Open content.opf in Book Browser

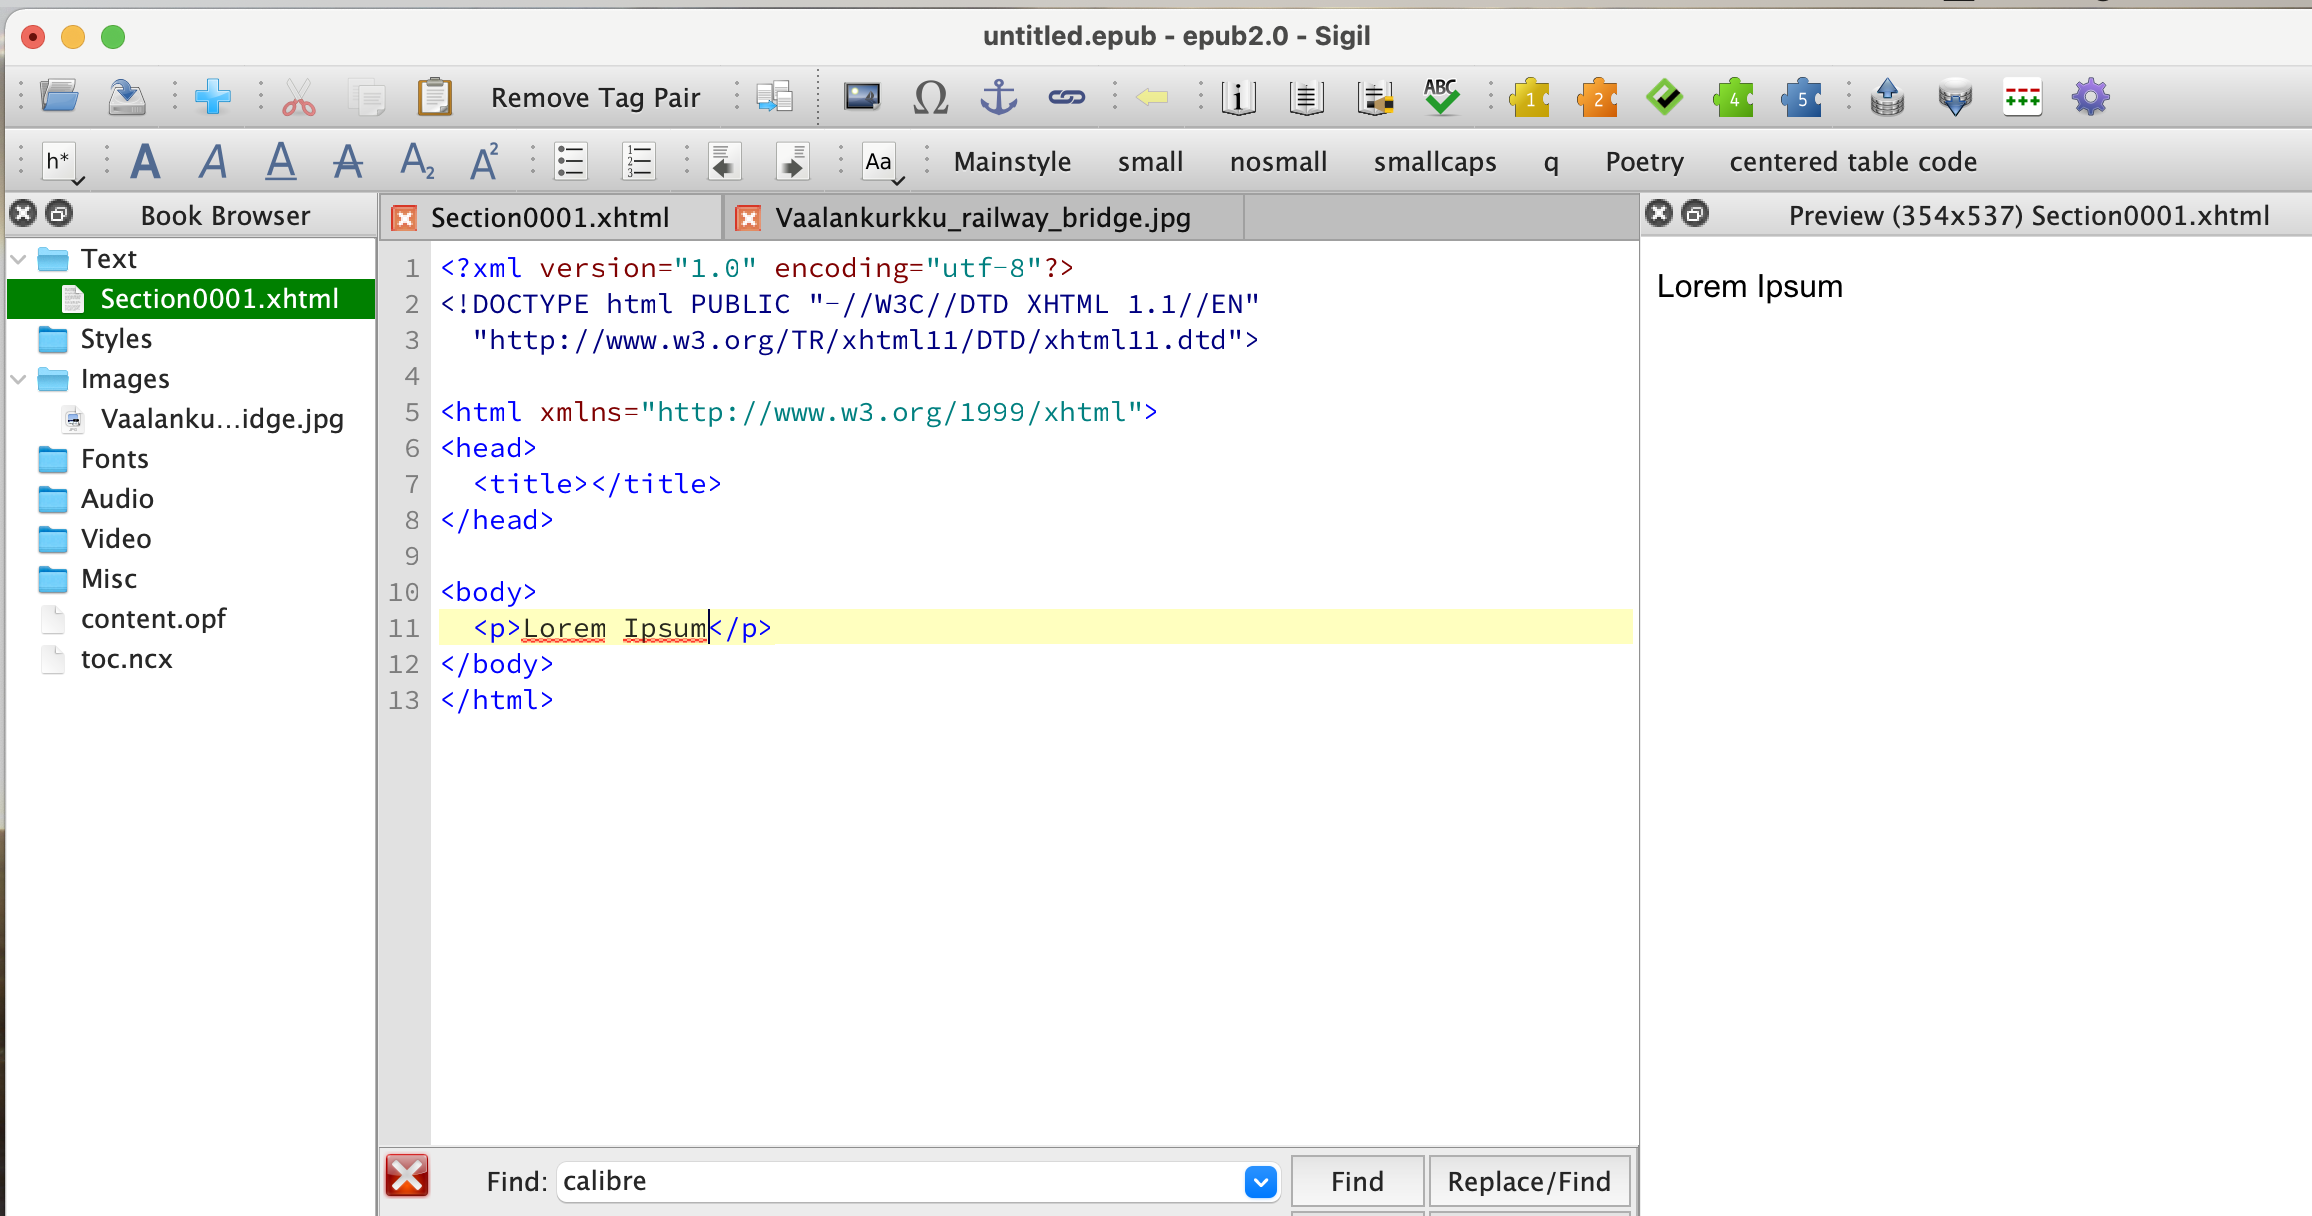pos(153,619)
